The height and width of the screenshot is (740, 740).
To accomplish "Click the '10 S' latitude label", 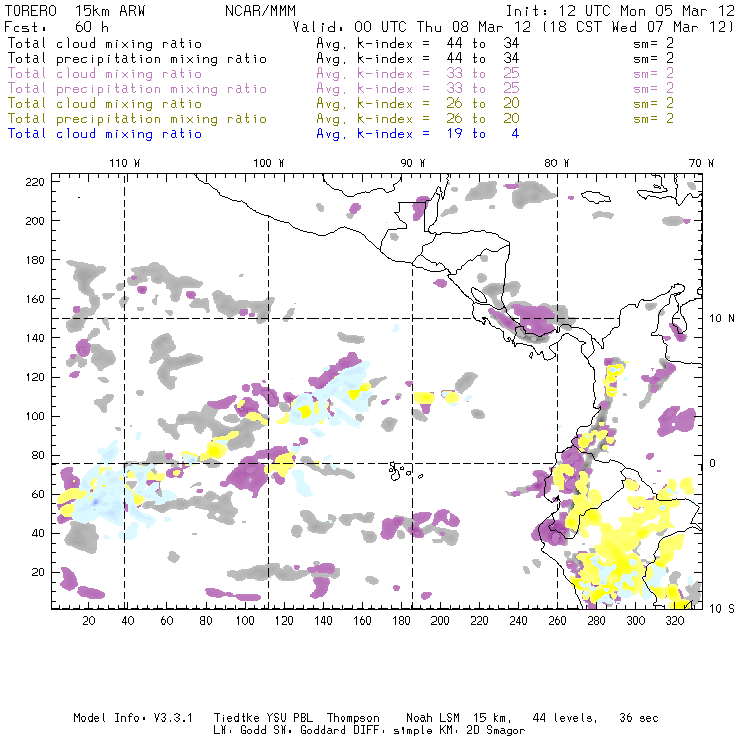I will [x=722, y=609].
